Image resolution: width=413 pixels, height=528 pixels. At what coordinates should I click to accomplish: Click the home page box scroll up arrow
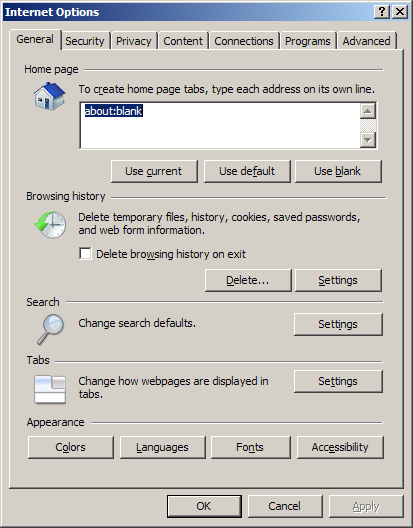click(368, 111)
